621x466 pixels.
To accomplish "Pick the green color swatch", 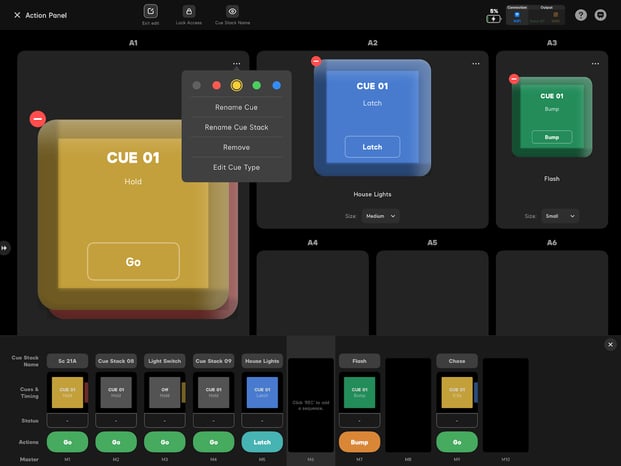I will (257, 85).
